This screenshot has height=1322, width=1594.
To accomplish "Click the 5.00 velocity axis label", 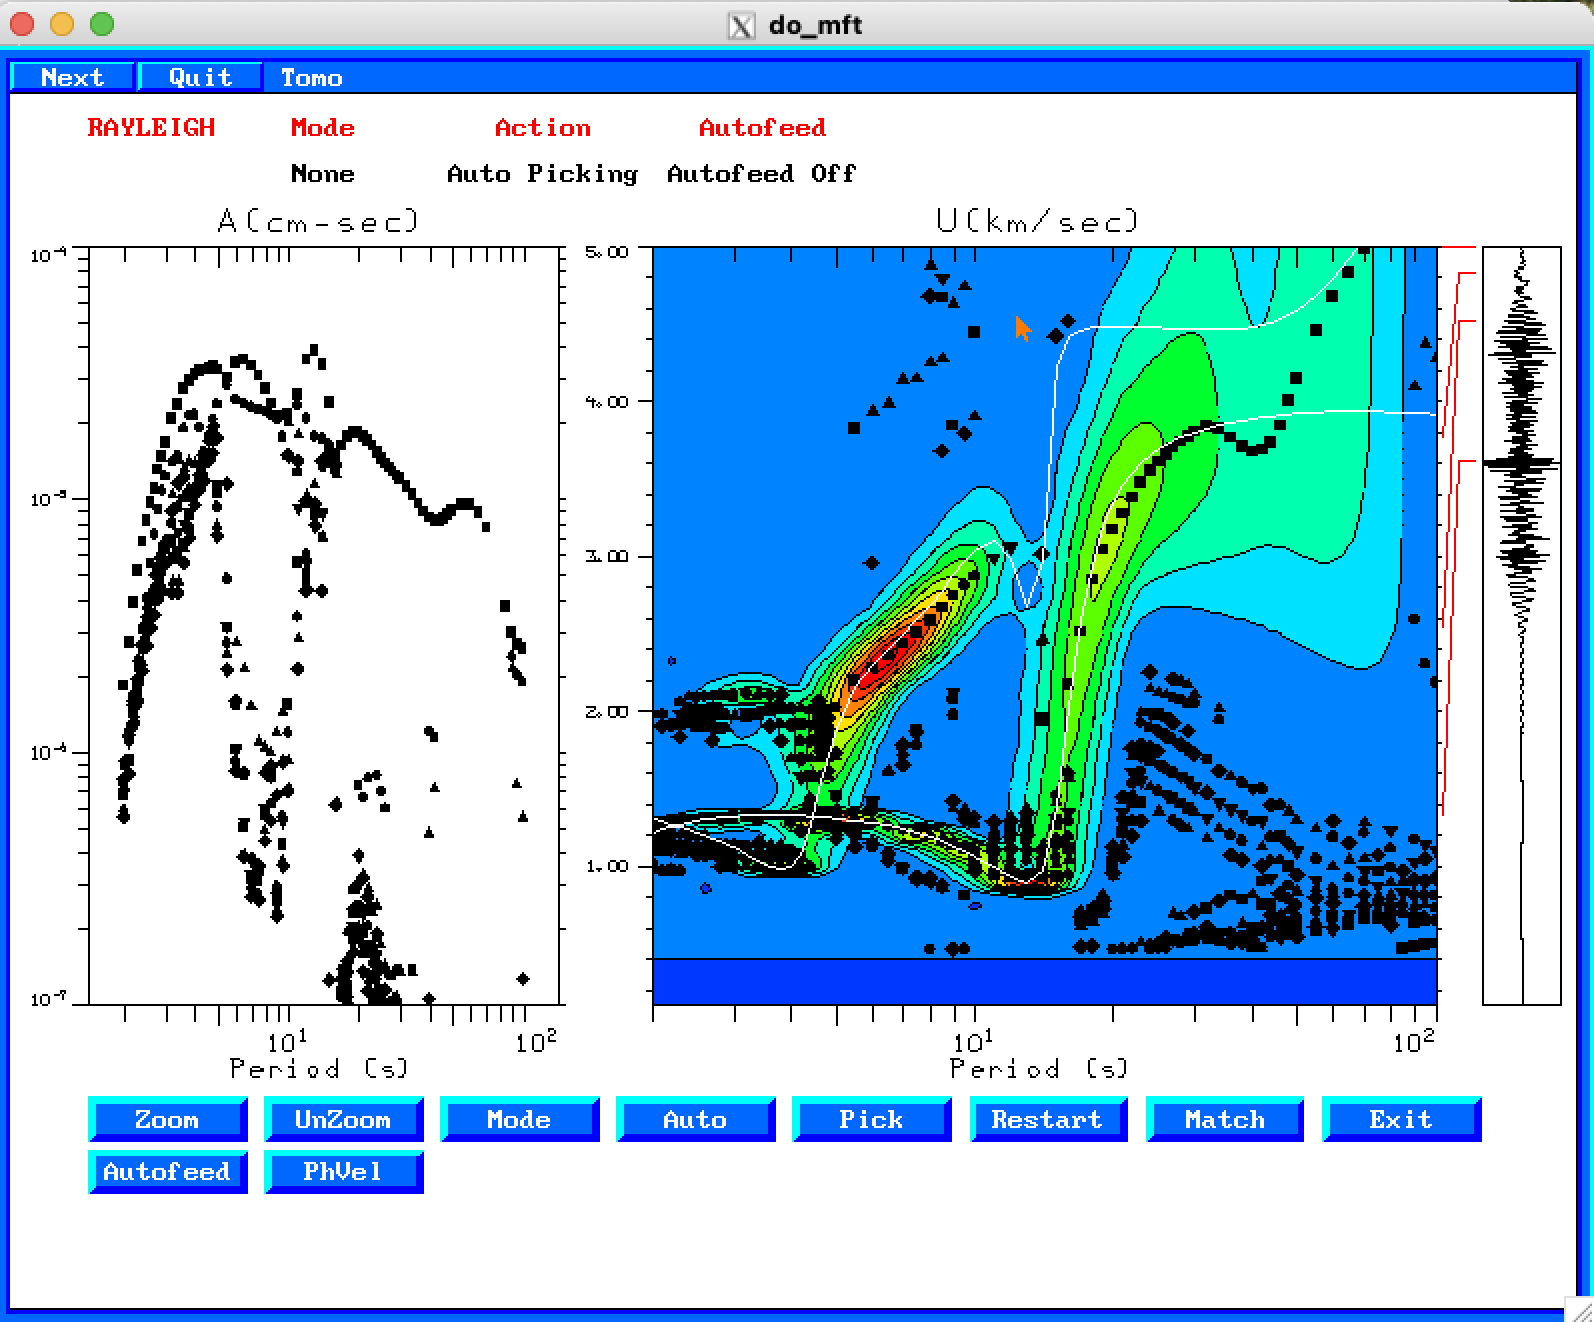I will tap(607, 251).
